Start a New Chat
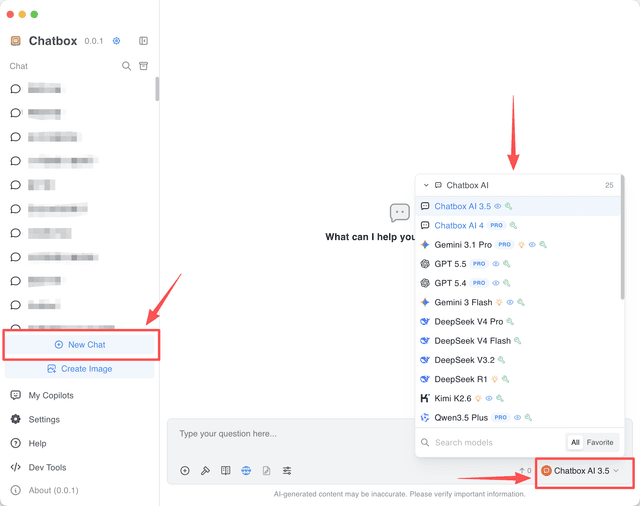 click(x=80, y=345)
